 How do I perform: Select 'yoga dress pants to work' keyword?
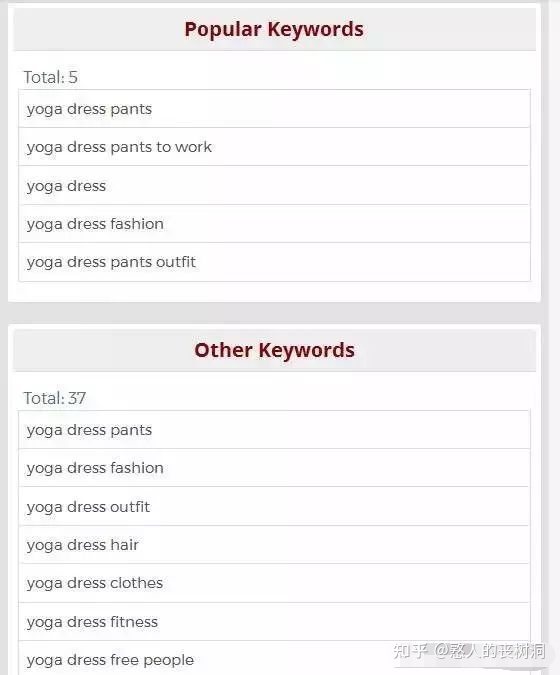275,147
